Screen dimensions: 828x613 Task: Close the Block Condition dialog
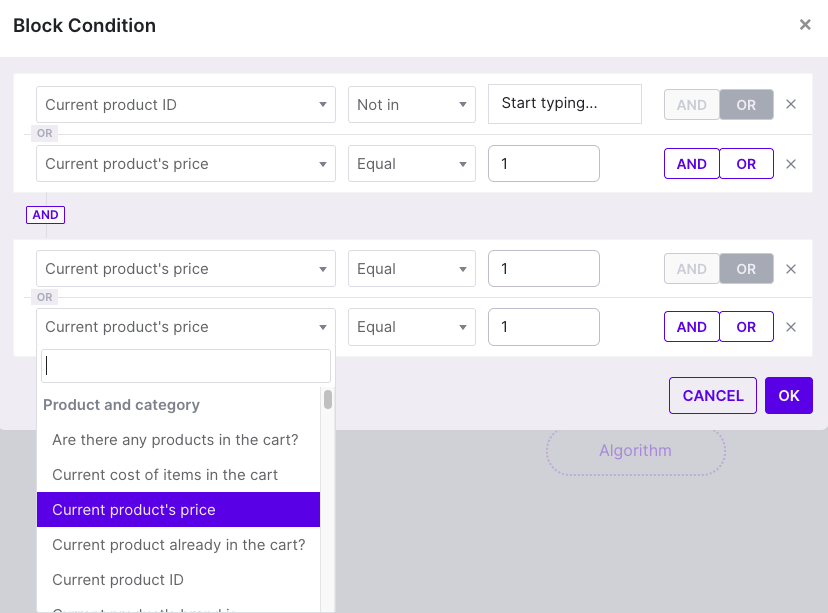[804, 25]
